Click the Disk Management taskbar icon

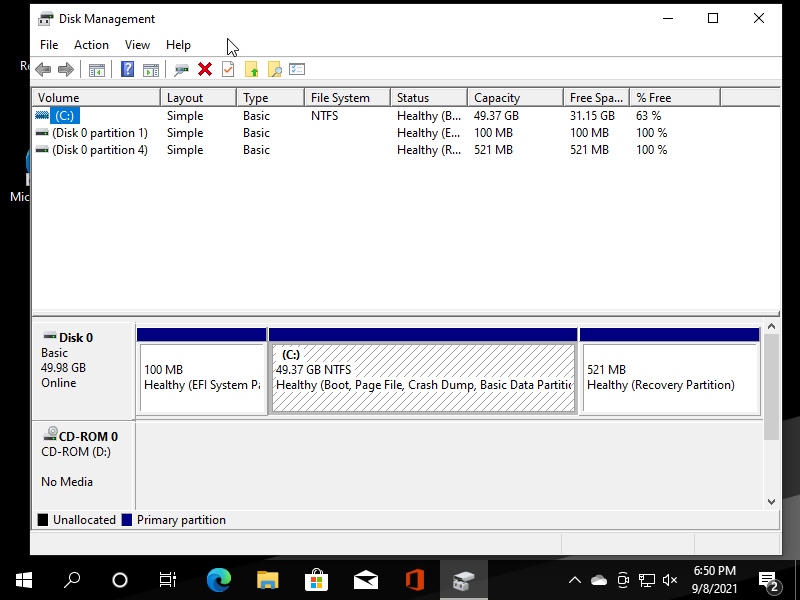(464, 580)
